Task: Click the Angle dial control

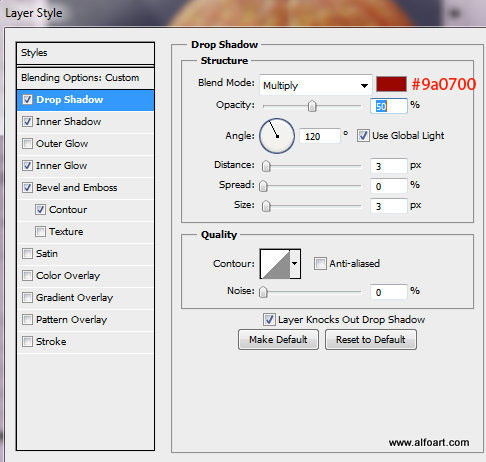Action: point(277,136)
